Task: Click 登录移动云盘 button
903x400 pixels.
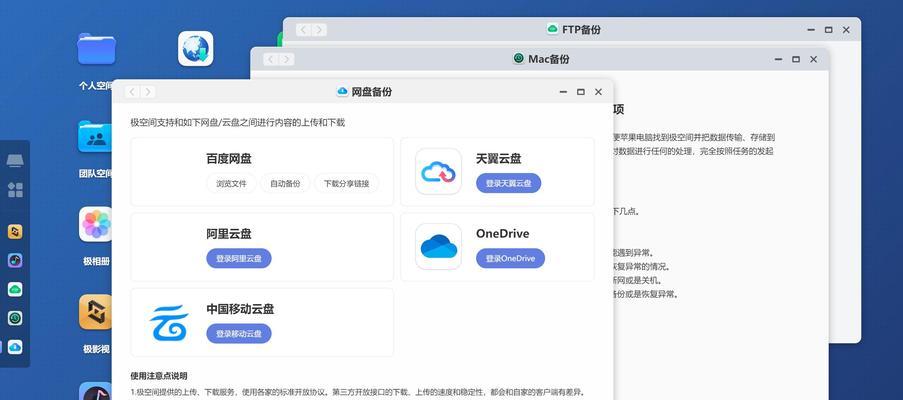Action: [x=239, y=333]
